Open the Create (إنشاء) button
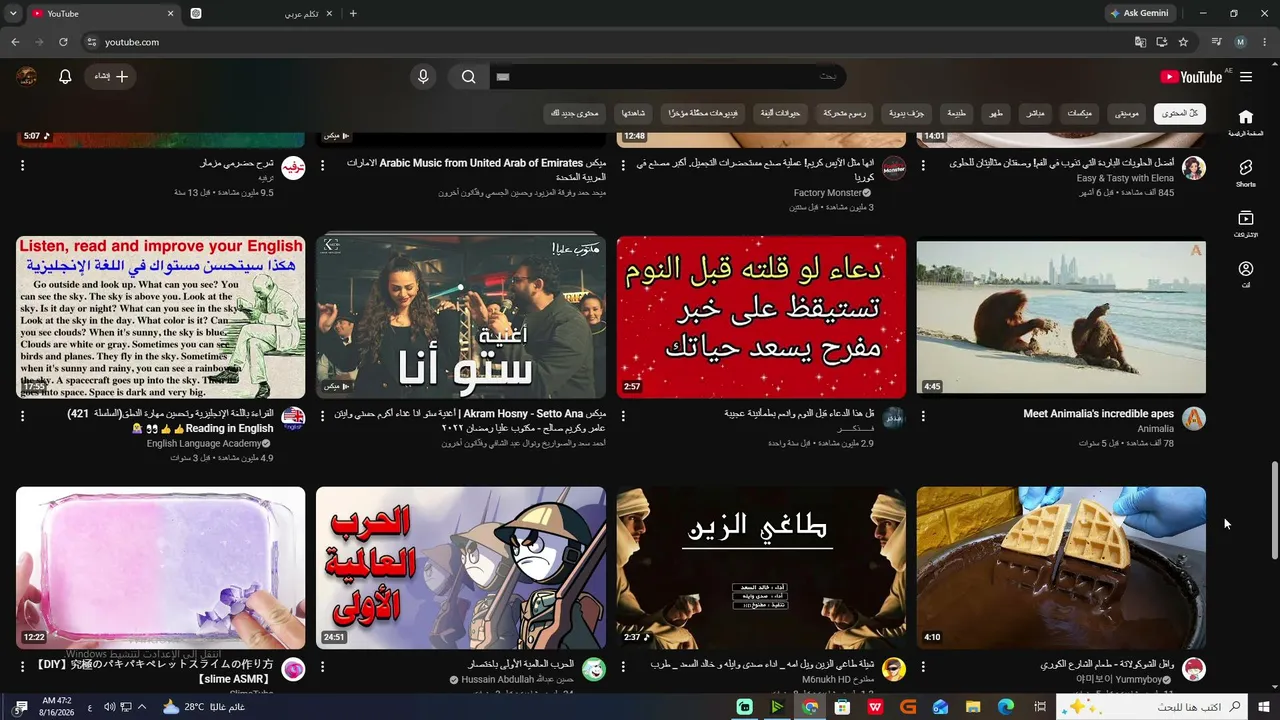Image resolution: width=1280 pixels, height=720 pixels. click(111, 77)
